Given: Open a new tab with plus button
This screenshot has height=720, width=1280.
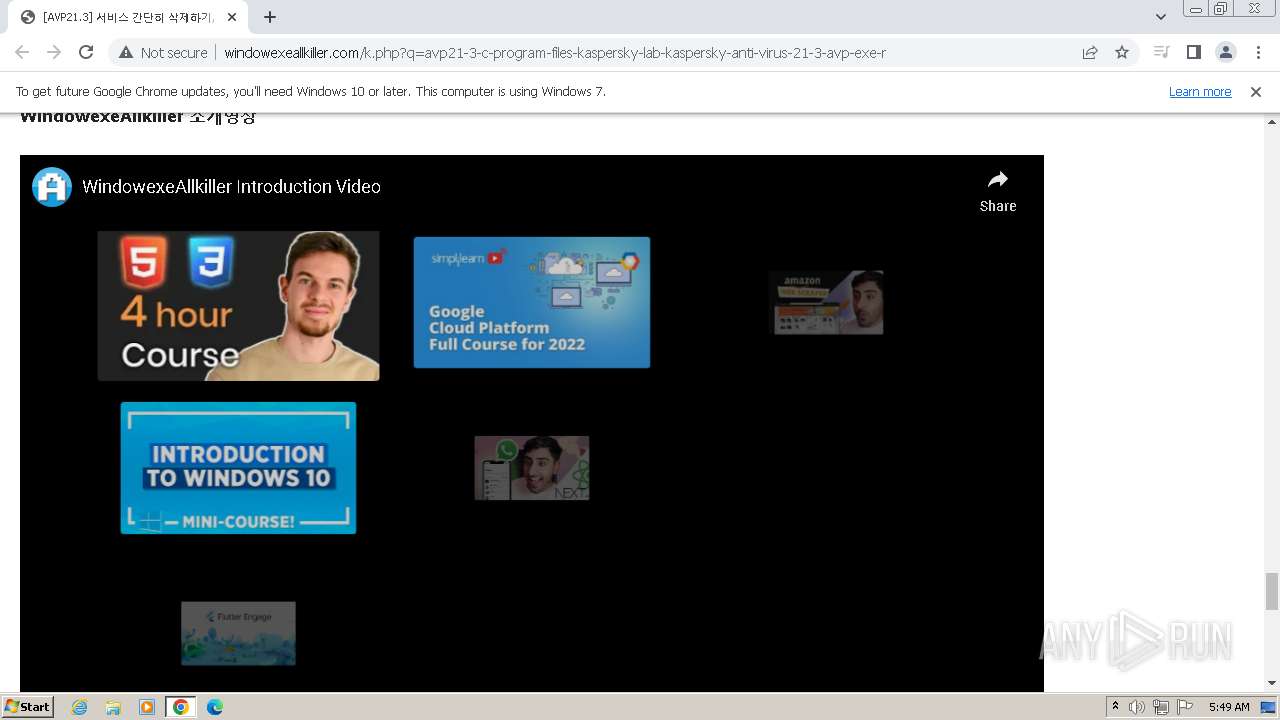Looking at the screenshot, I should (270, 17).
